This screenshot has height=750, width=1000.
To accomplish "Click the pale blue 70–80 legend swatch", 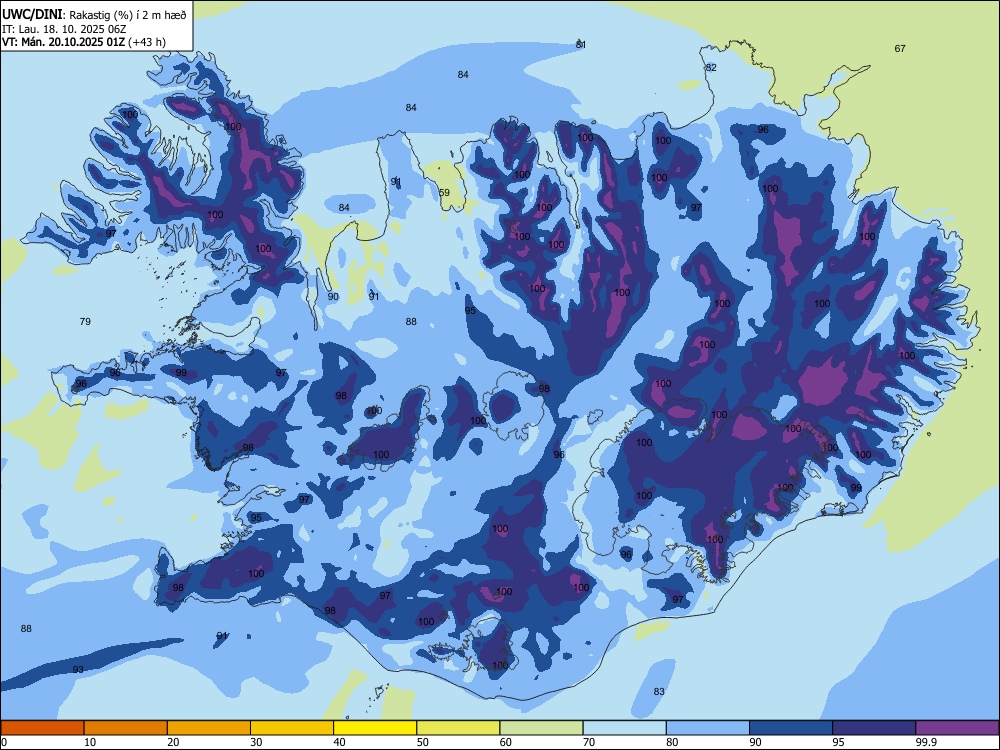I will (x=625, y=728).
